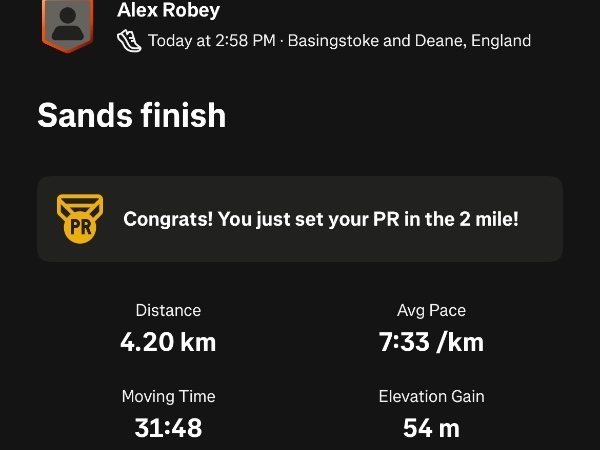The width and height of the screenshot is (600, 450).
Task: Click the Avg Pace stat label
Action: pos(432,311)
